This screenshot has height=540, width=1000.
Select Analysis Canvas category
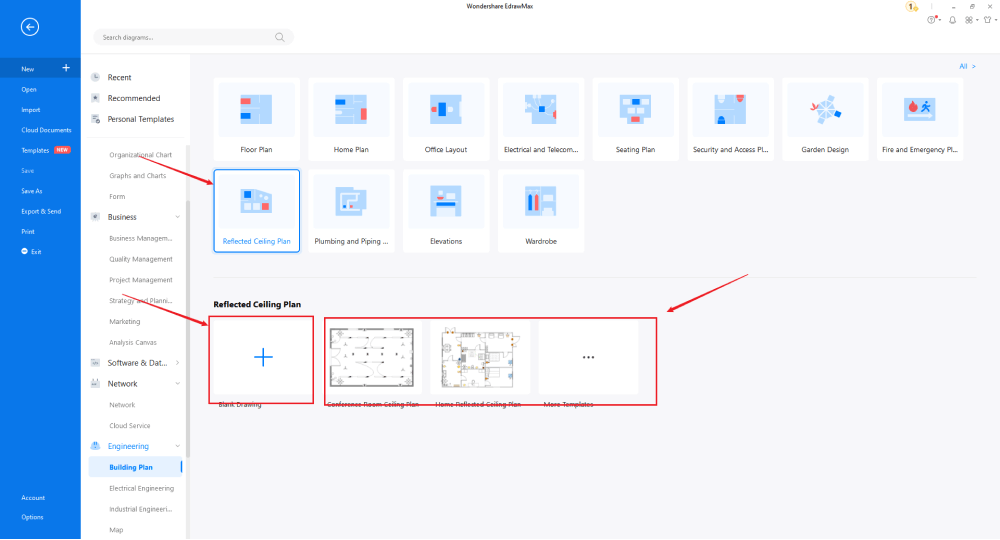tap(133, 342)
